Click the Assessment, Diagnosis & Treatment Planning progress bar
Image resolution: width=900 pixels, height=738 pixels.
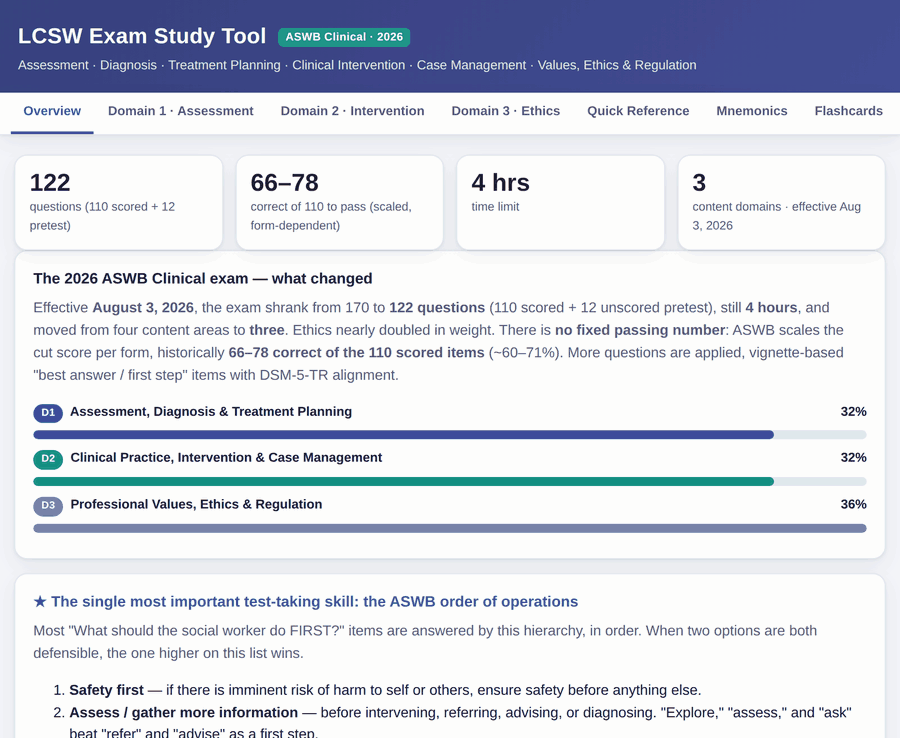click(x=450, y=435)
